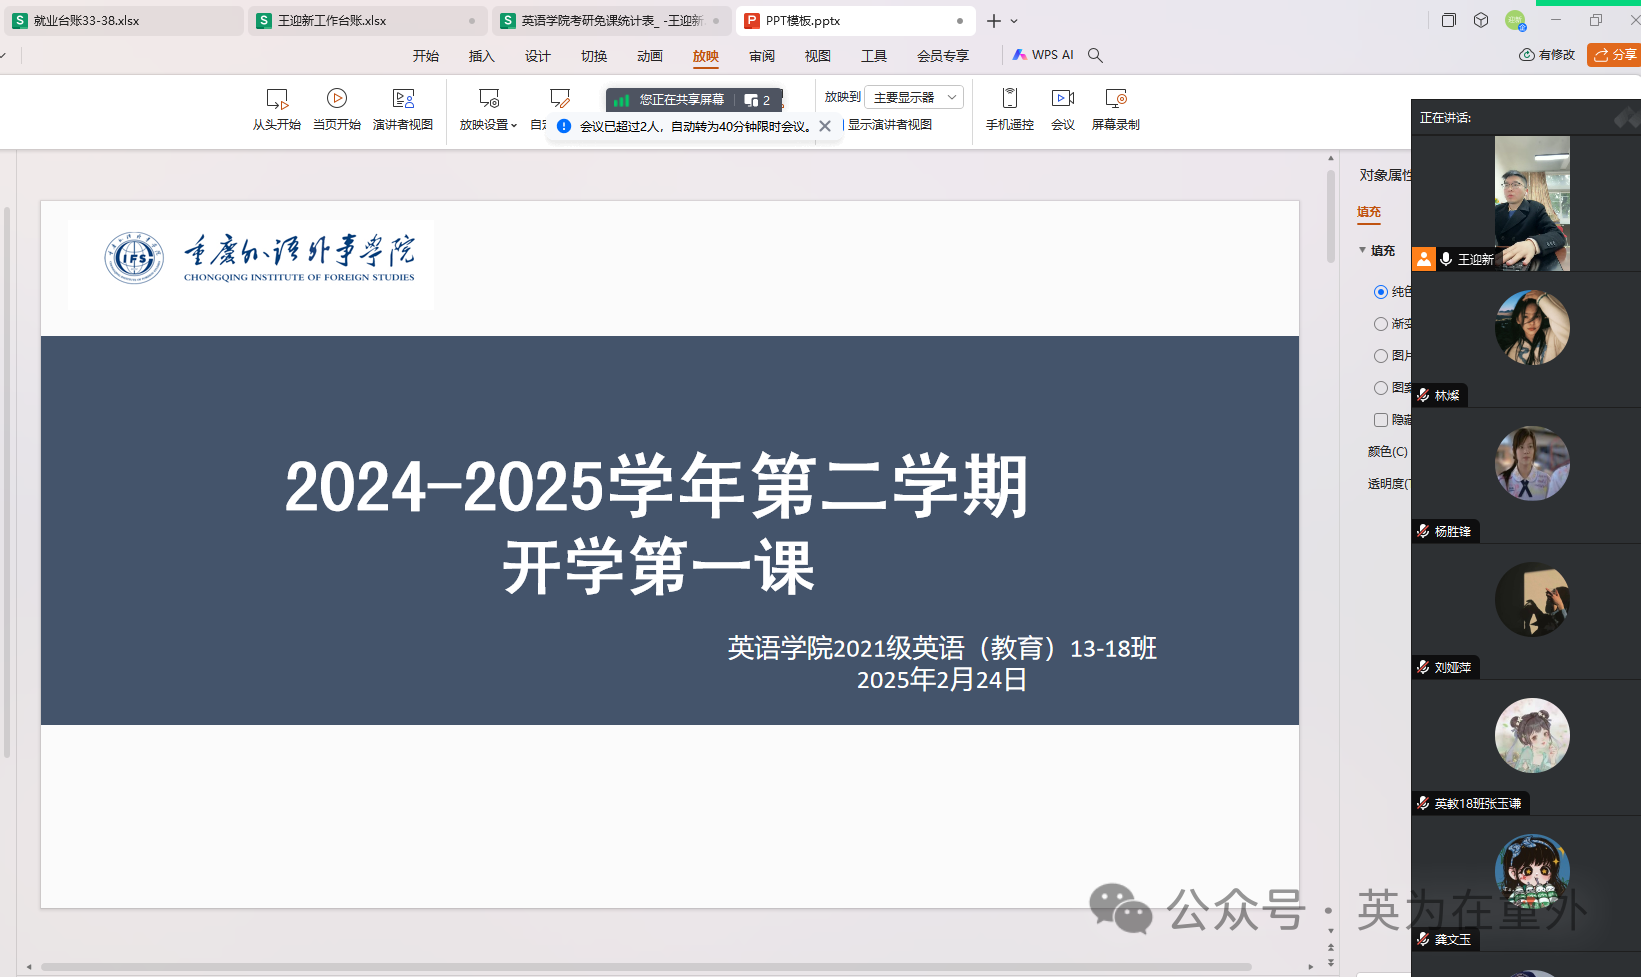Switch to 英语学院考研免课统计表 document tab

[x=612, y=21]
